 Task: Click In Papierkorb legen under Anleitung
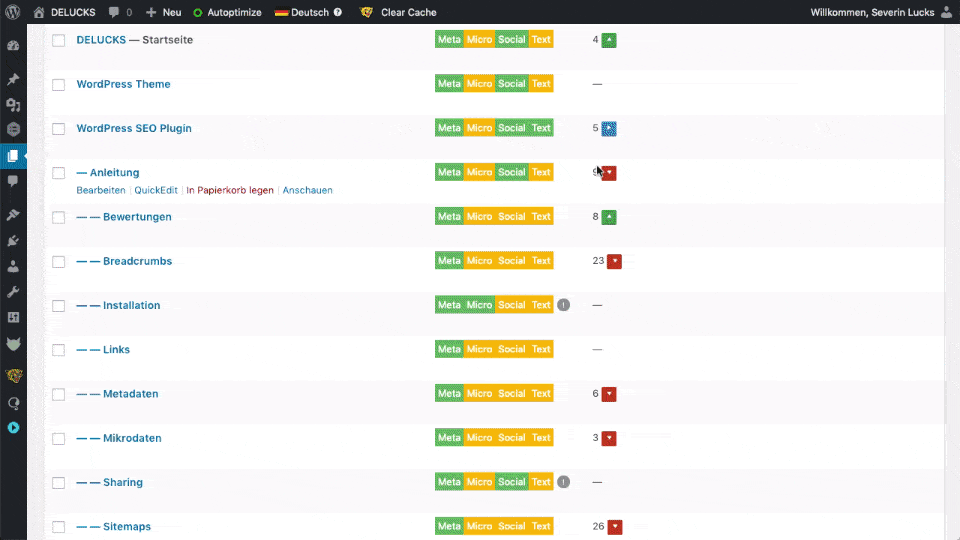pos(230,190)
